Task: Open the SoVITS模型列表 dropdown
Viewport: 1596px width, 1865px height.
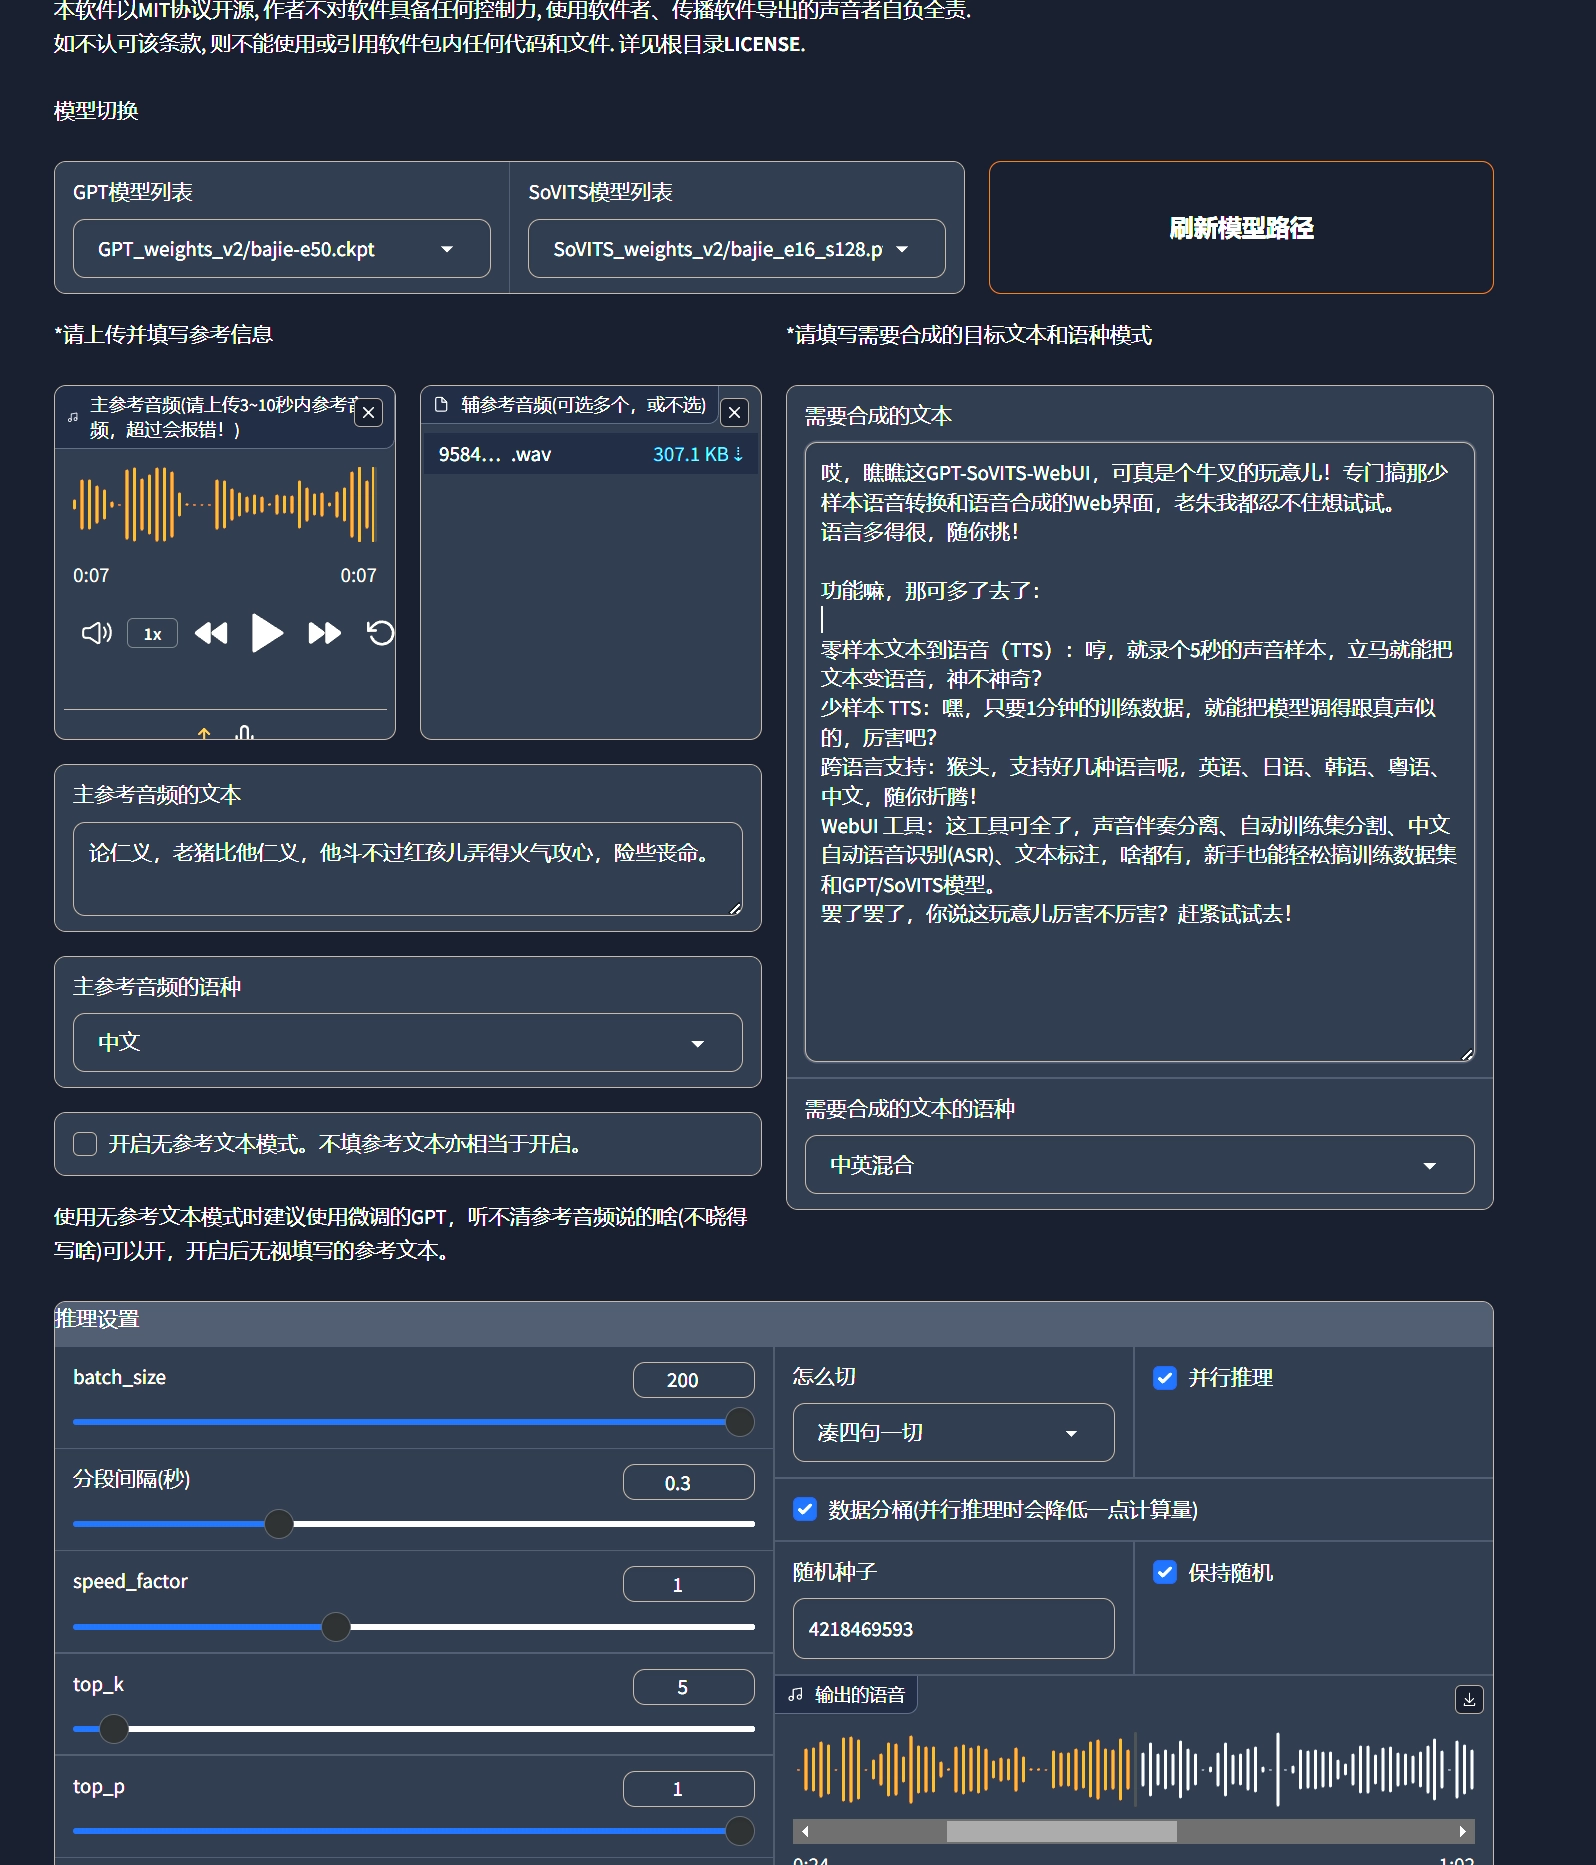Action: click(x=736, y=249)
